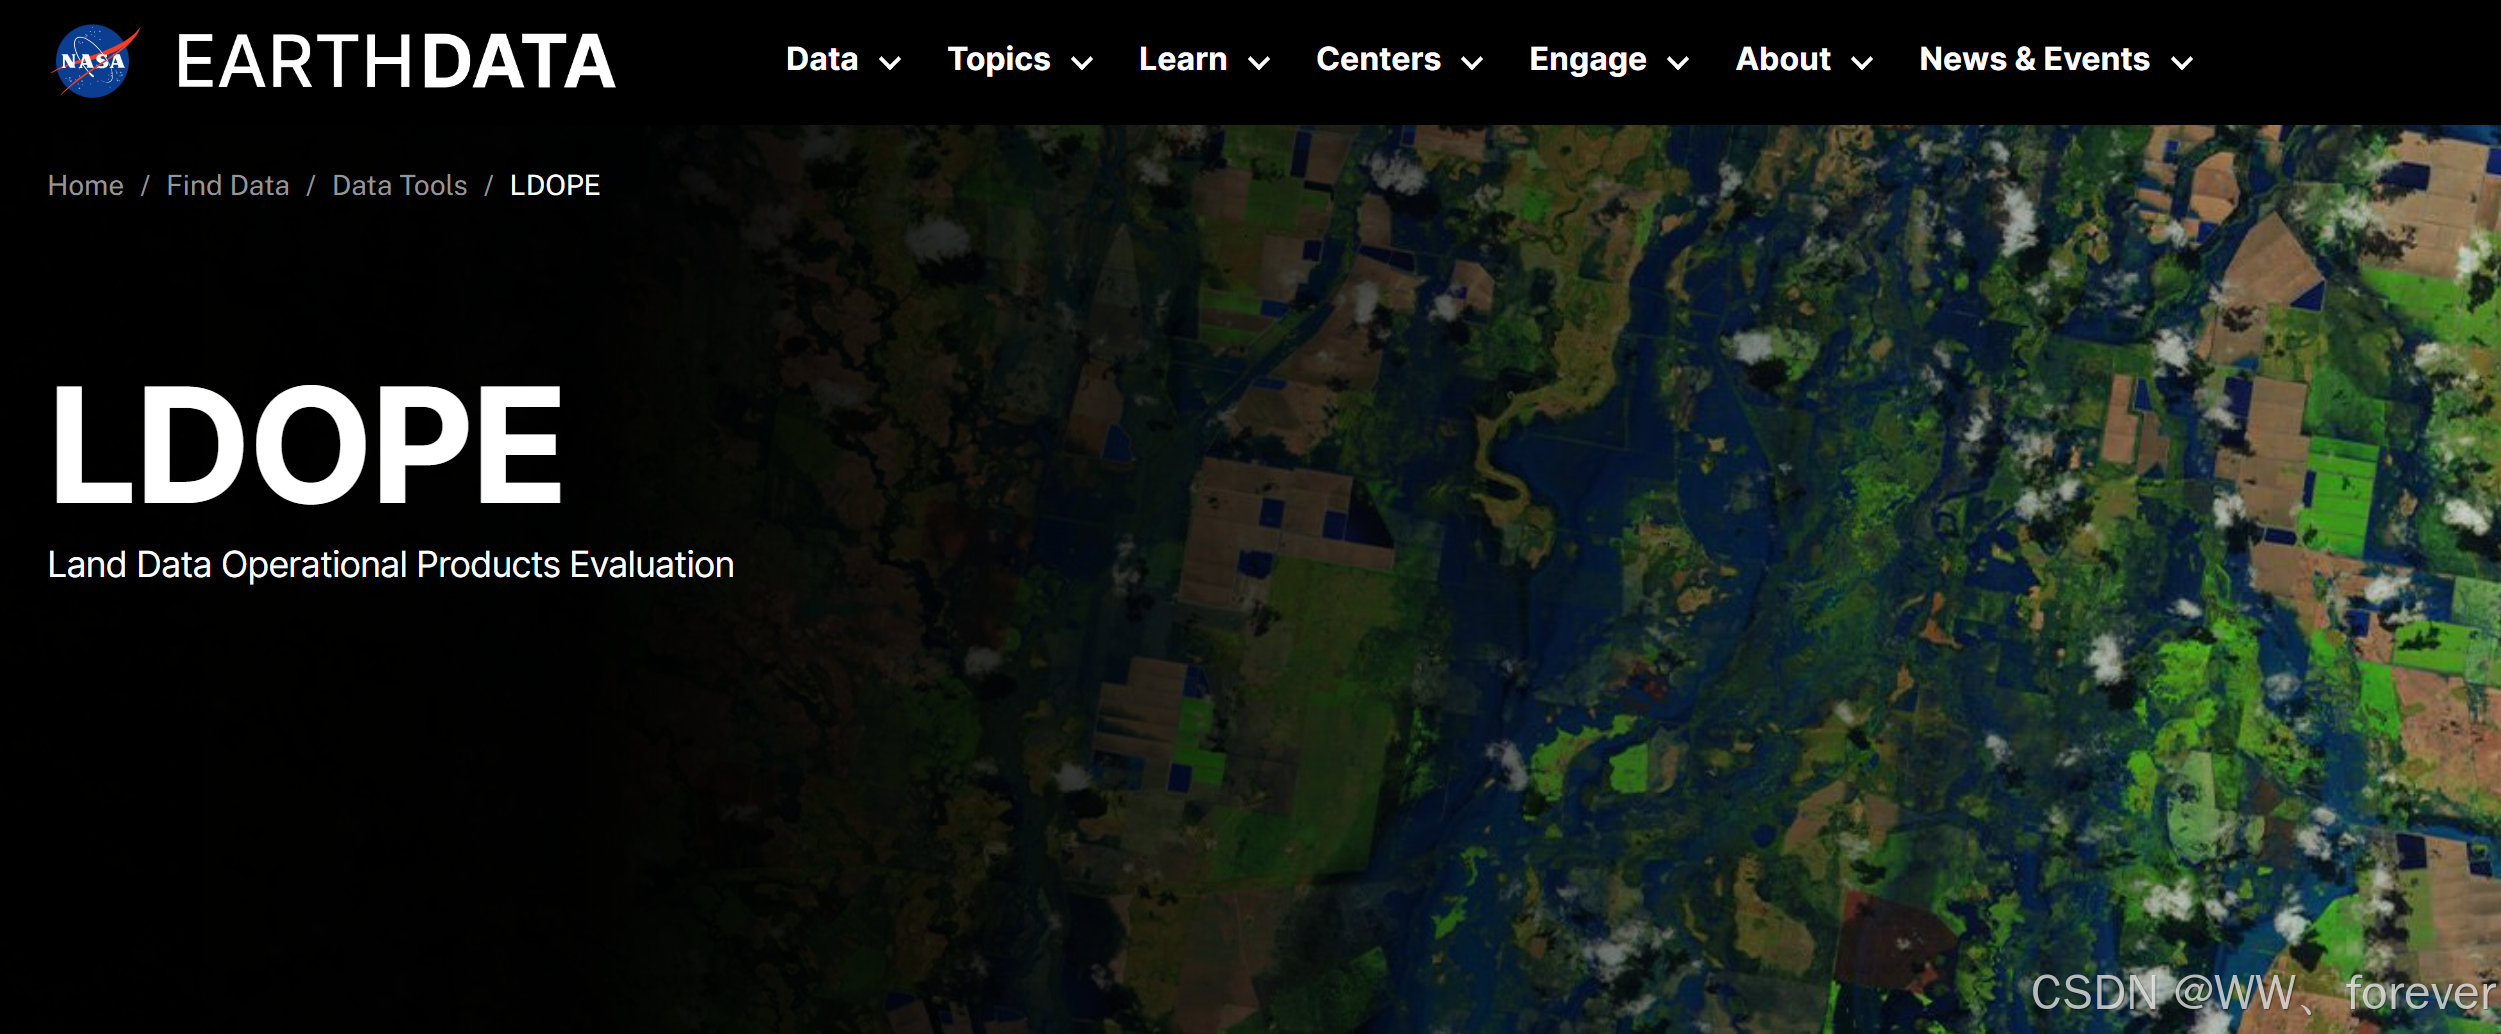This screenshot has width=2501, height=1034.
Task: Expand the chevron beside Centers
Action: pyautogui.click(x=1472, y=63)
